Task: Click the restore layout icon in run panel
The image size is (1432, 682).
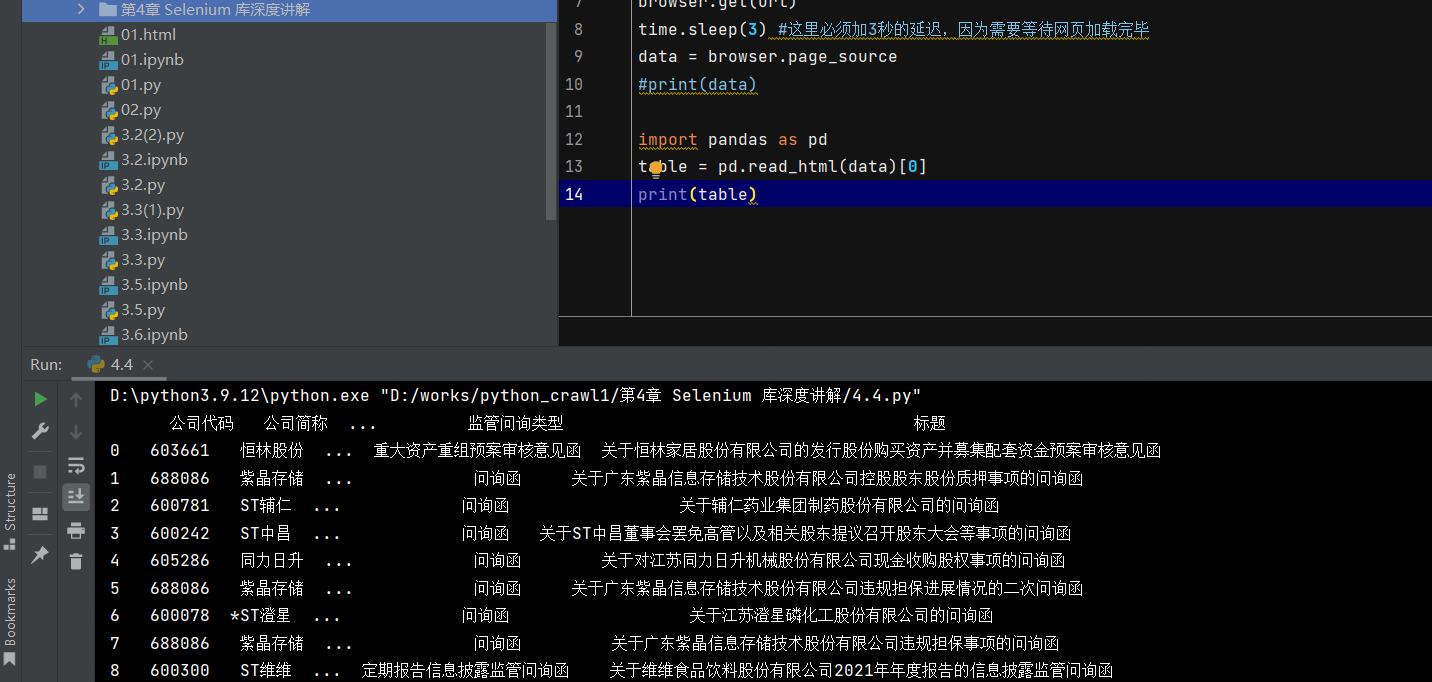Action: [40, 511]
